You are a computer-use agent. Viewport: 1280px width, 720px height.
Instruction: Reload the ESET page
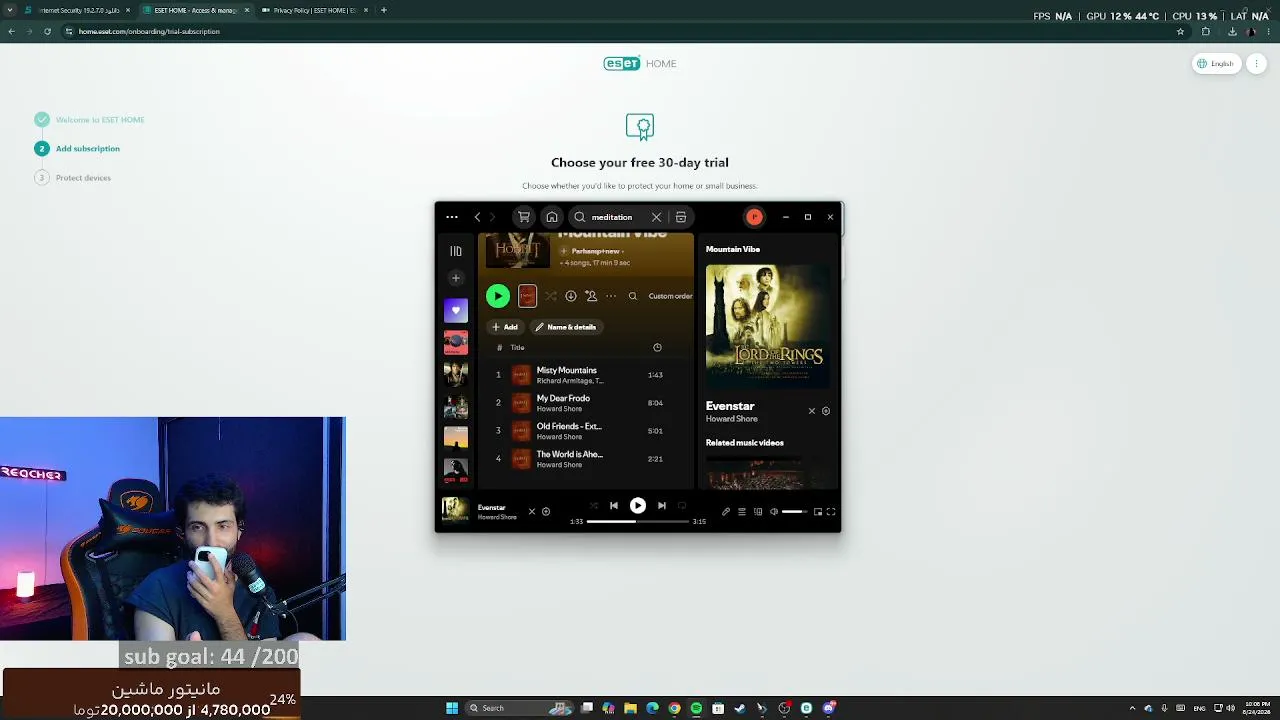tap(47, 31)
